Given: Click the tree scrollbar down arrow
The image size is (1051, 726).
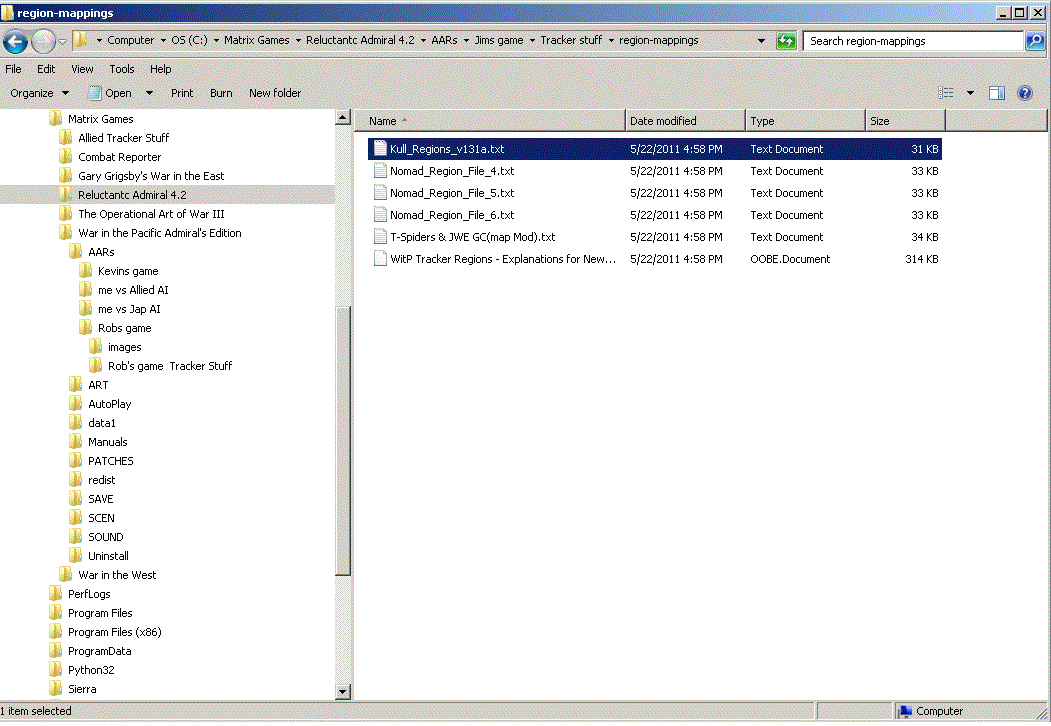Looking at the screenshot, I should pos(343,692).
